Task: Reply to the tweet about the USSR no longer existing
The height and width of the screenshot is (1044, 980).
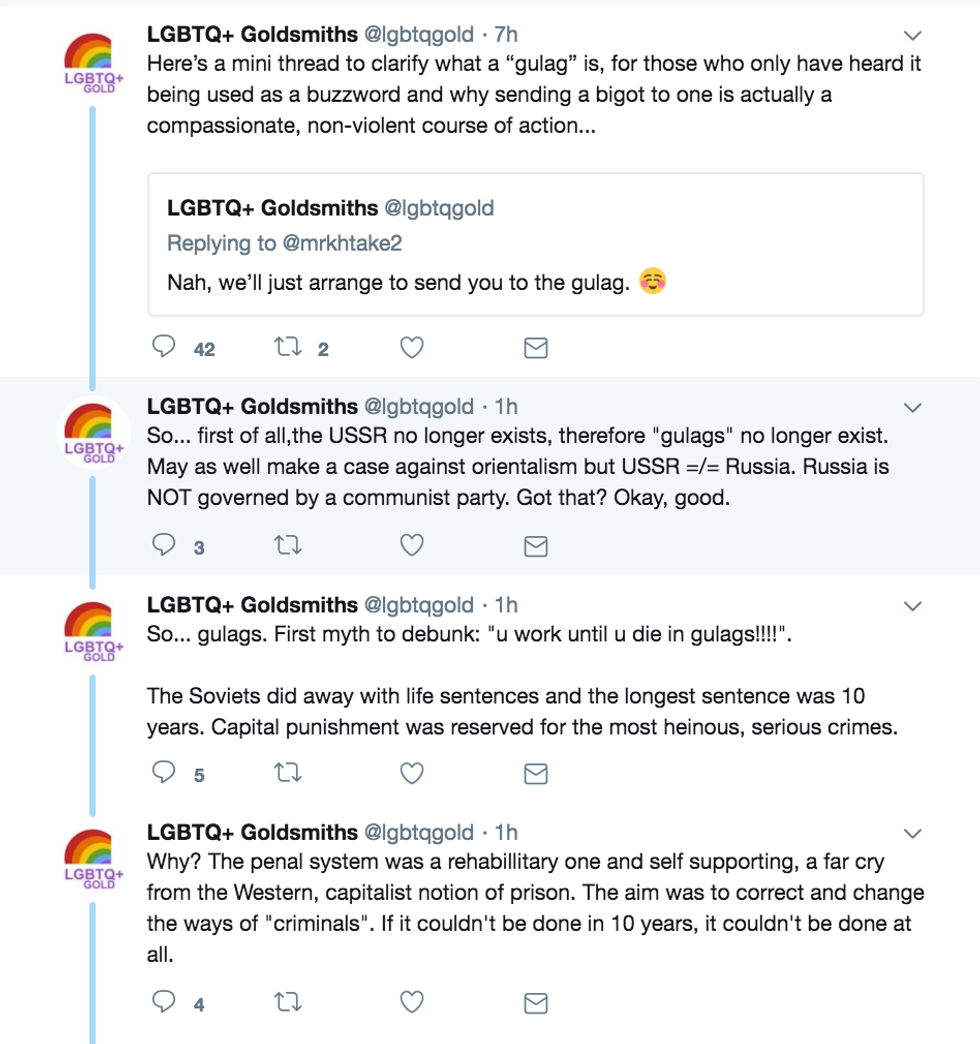Action: click(x=164, y=545)
